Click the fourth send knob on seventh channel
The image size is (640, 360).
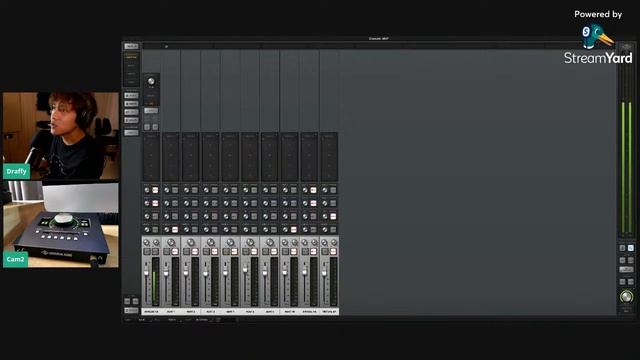266,230
